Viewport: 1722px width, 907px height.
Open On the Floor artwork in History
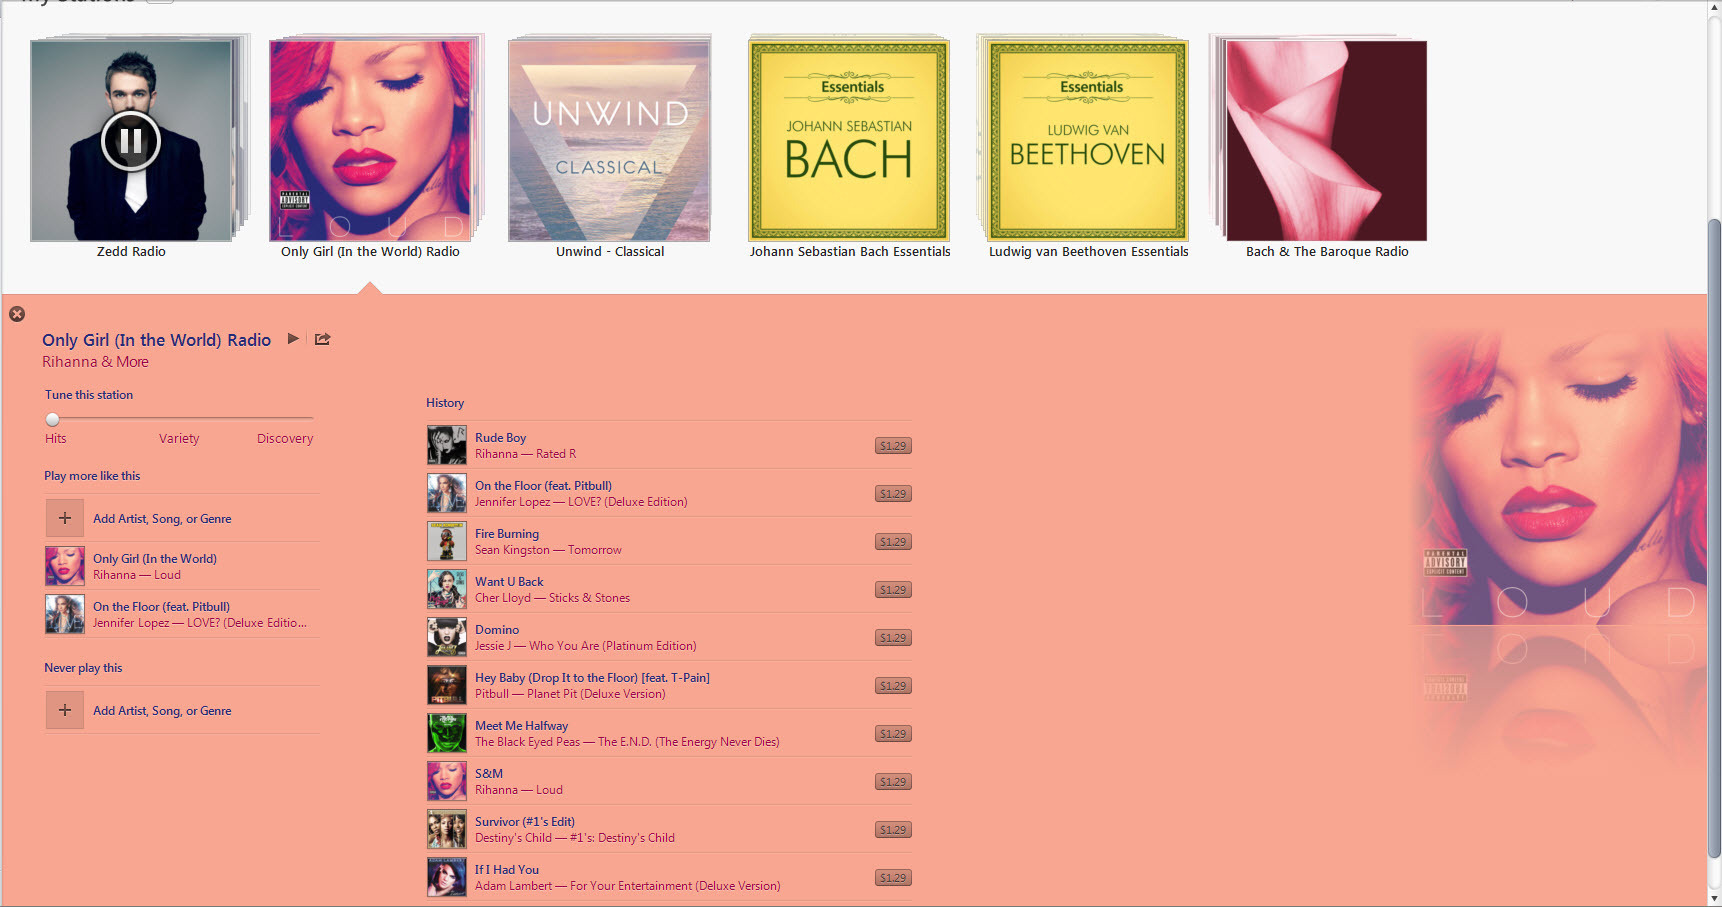(447, 493)
